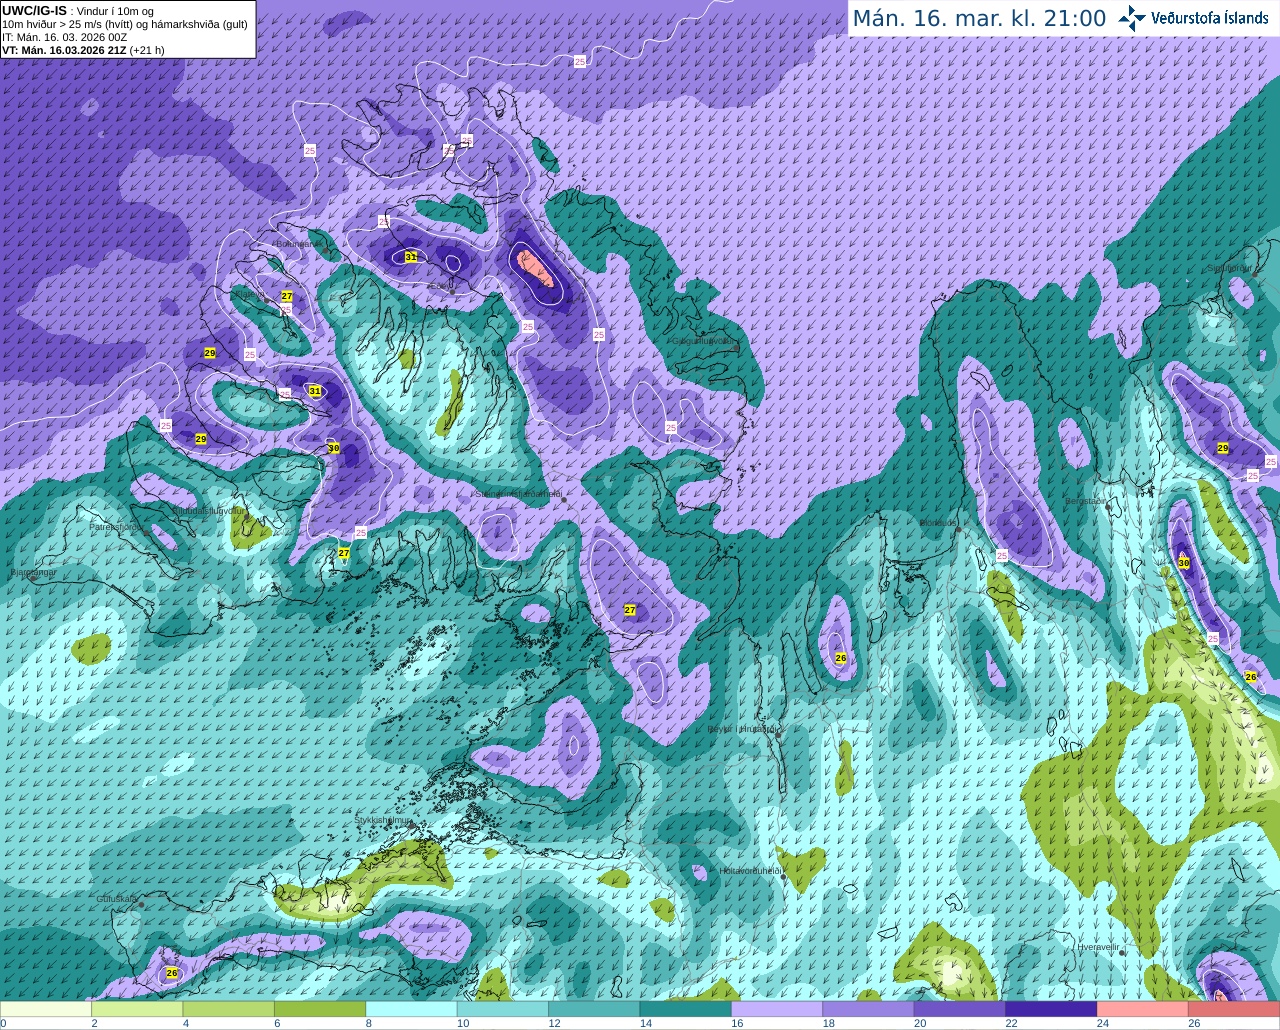Image resolution: width=1280 pixels, height=1030 pixels.
Task: Click the Hveravellir station label
Action: click(1098, 946)
